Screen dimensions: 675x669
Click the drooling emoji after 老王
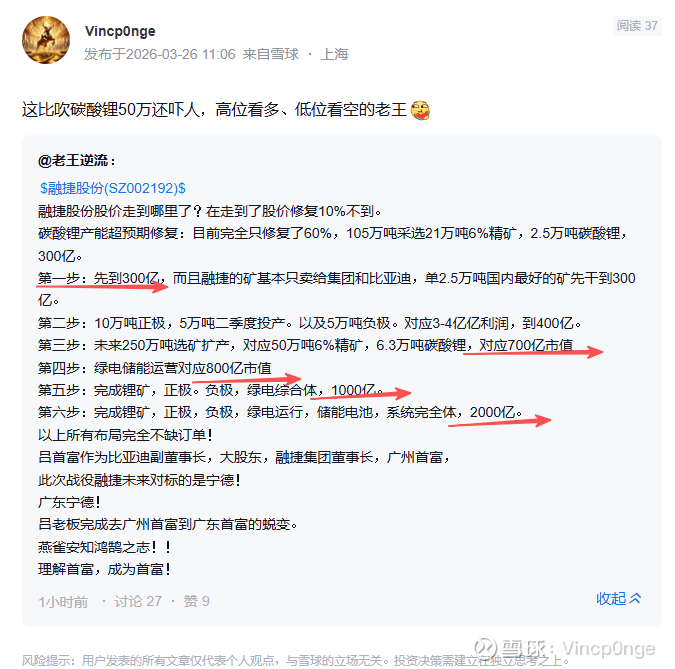[420, 110]
